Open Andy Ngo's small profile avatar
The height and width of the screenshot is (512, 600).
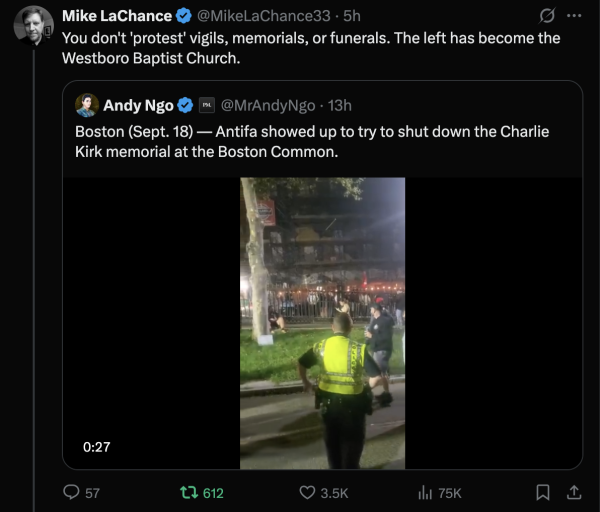(x=87, y=105)
